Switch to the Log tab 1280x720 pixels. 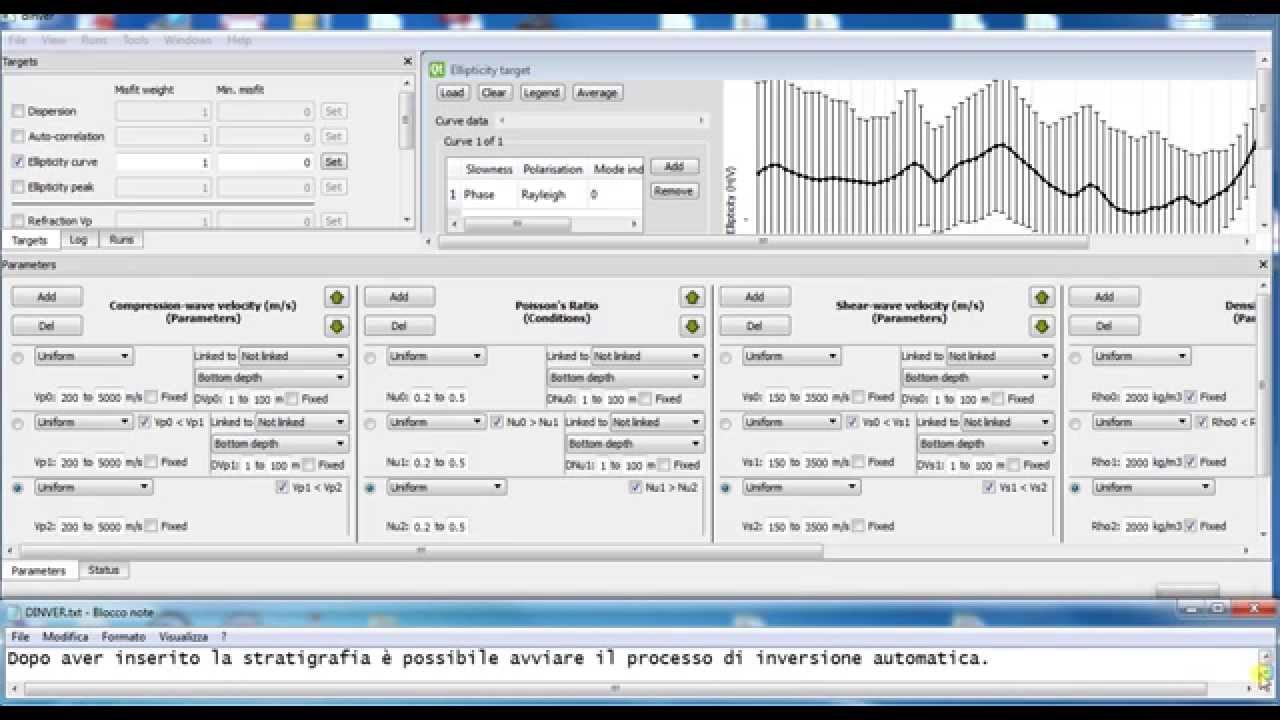pyautogui.click(x=78, y=240)
